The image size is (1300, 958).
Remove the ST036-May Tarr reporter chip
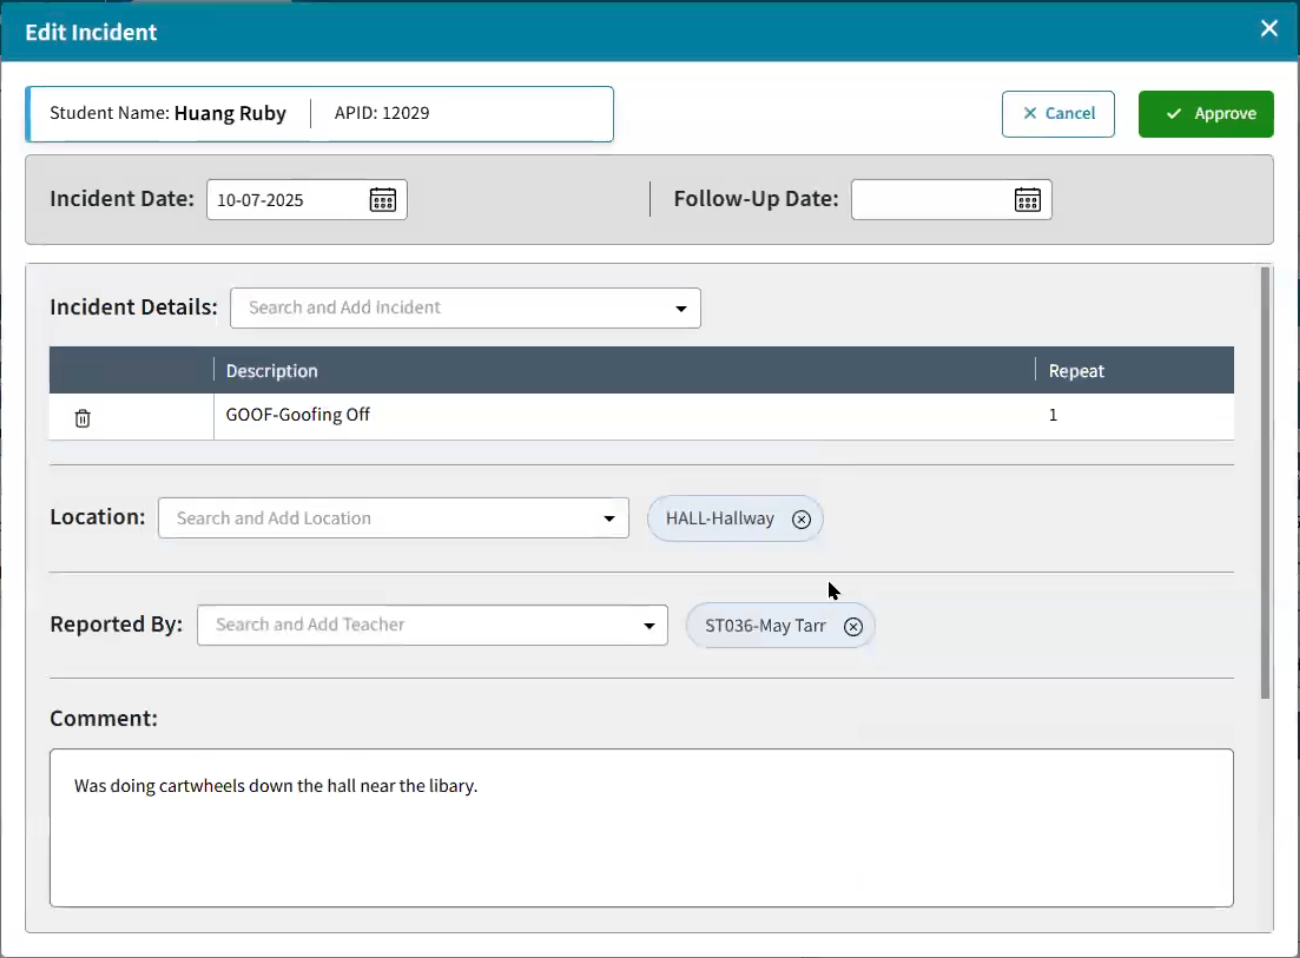click(x=853, y=626)
